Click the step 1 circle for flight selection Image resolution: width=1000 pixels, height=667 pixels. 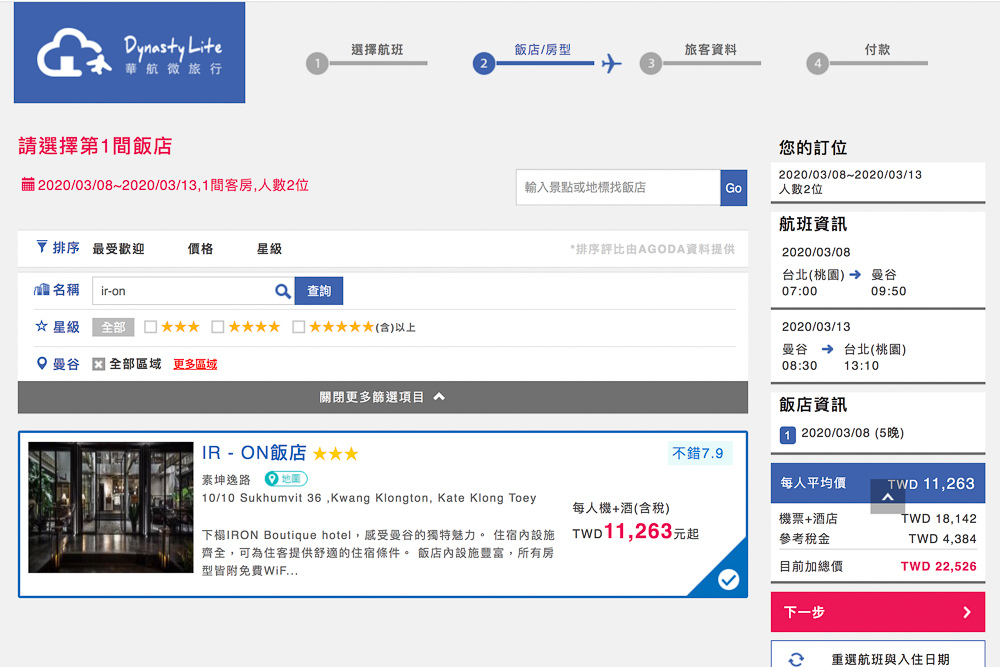[317, 63]
